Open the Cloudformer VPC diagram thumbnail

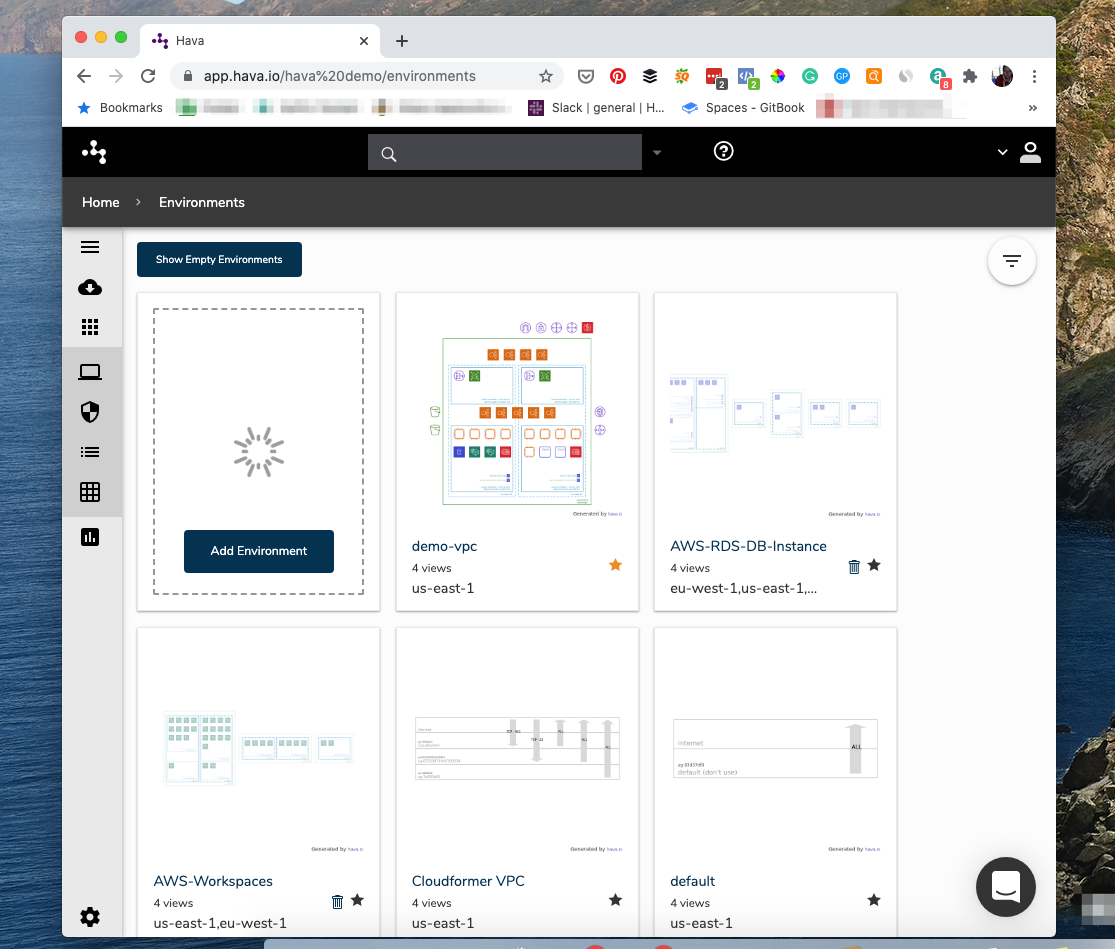click(517, 749)
